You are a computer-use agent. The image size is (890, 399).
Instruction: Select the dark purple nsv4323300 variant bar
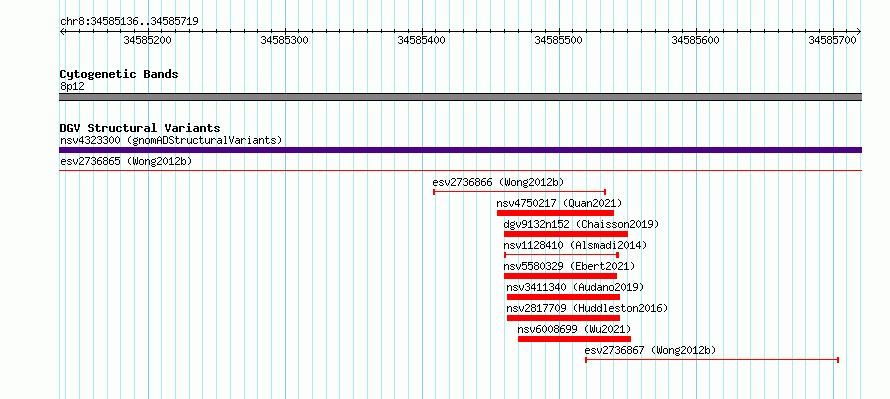point(460,150)
